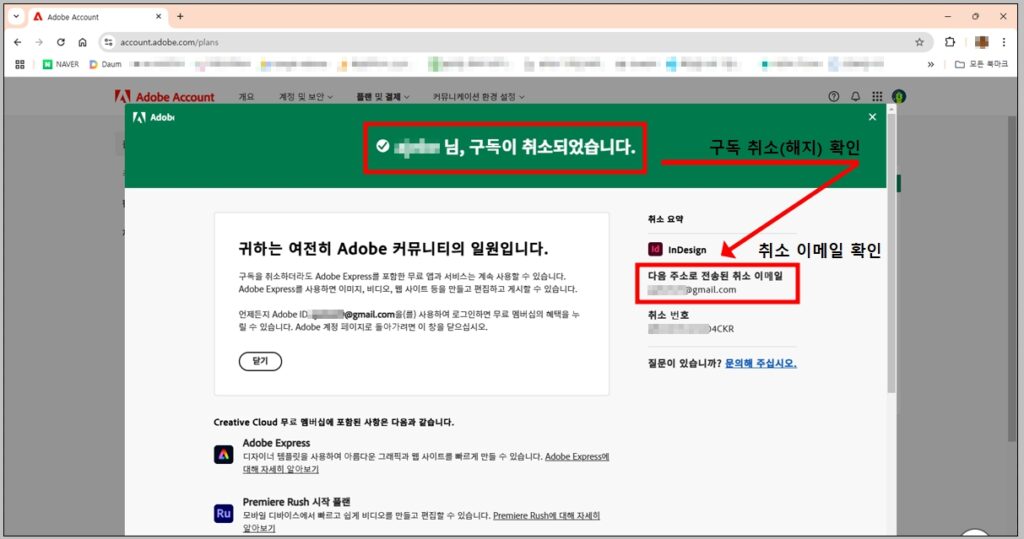Image resolution: width=1024 pixels, height=539 pixels.
Task: Maximize the browser window
Action: (x=976, y=16)
